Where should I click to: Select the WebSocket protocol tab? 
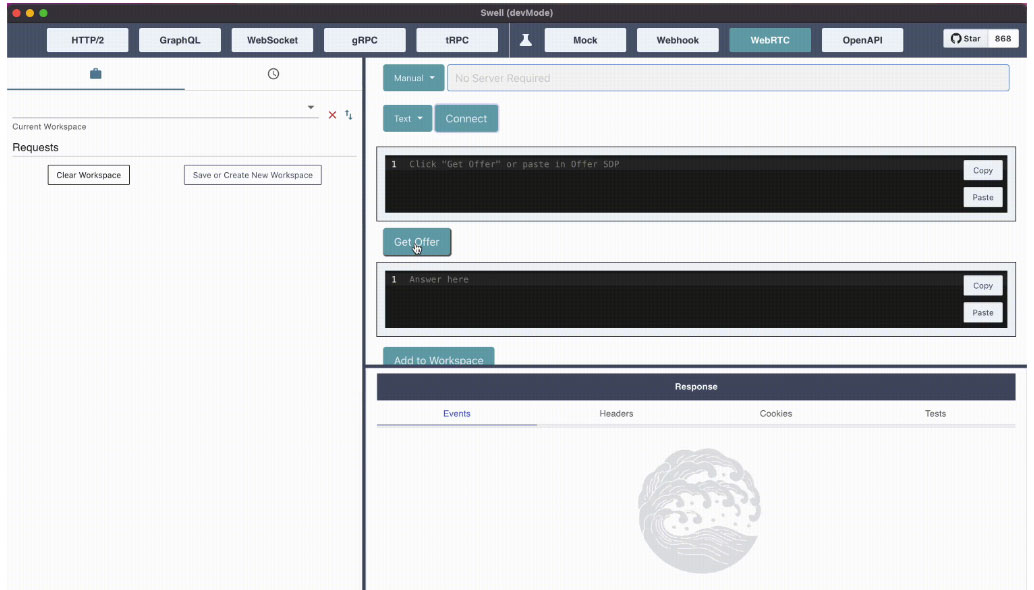click(x=272, y=40)
